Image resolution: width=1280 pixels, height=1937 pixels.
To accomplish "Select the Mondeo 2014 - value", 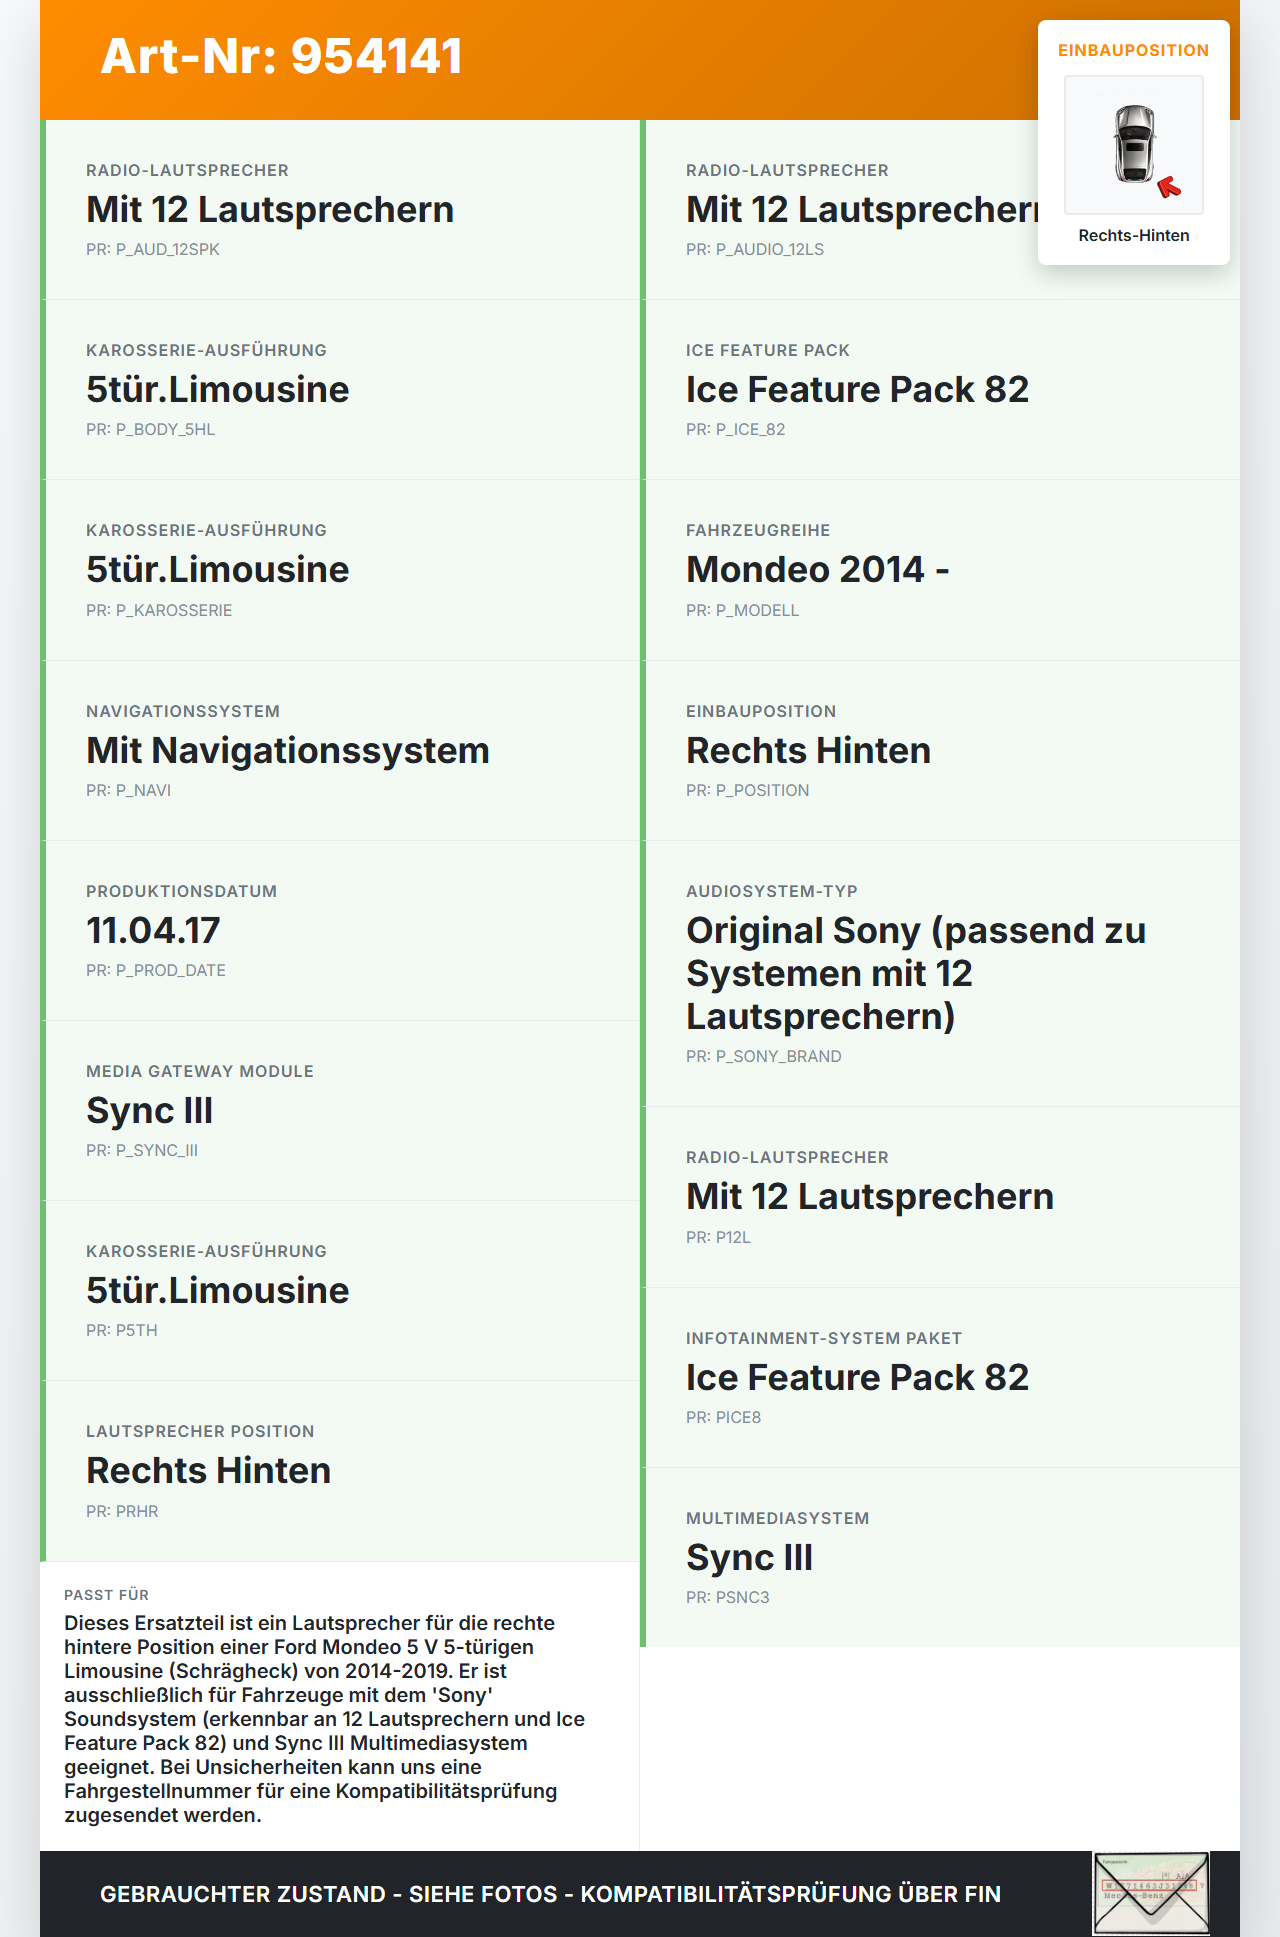I will coord(817,569).
